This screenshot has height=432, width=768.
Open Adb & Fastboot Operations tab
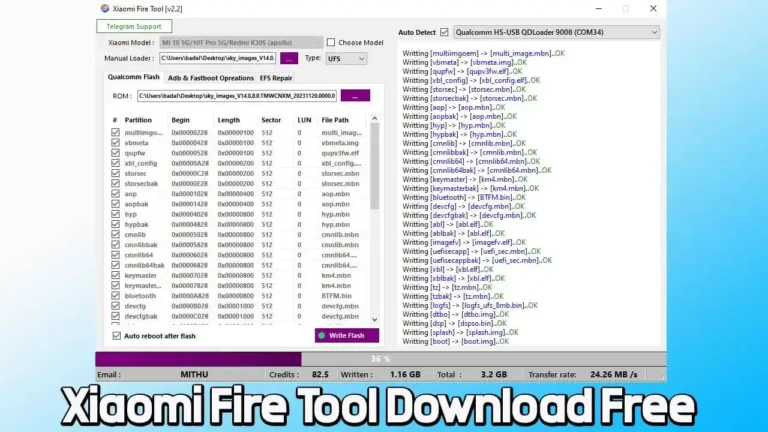click(x=211, y=78)
